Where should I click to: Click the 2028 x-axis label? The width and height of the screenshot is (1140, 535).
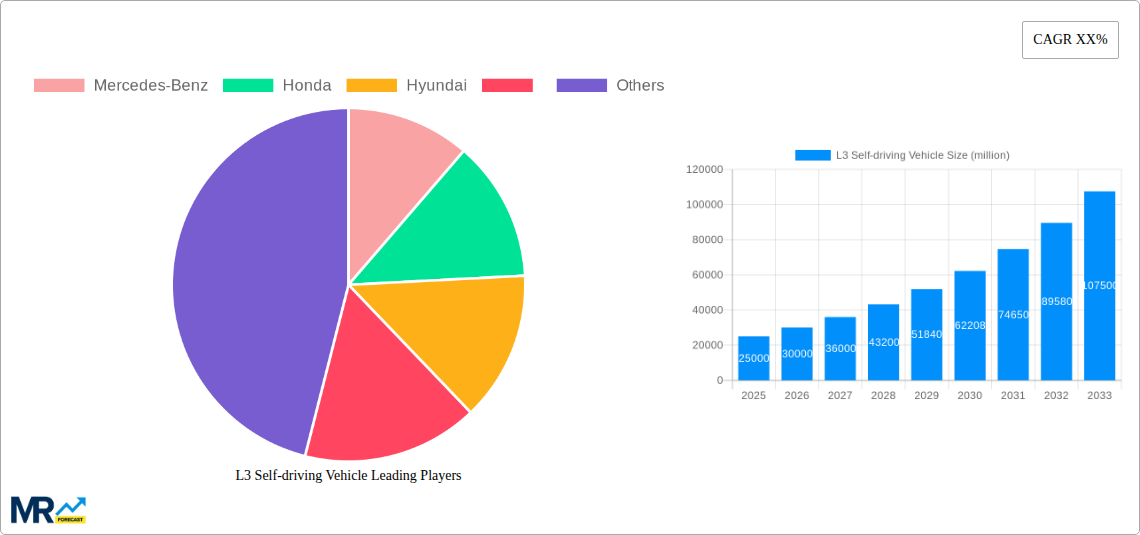click(883, 395)
